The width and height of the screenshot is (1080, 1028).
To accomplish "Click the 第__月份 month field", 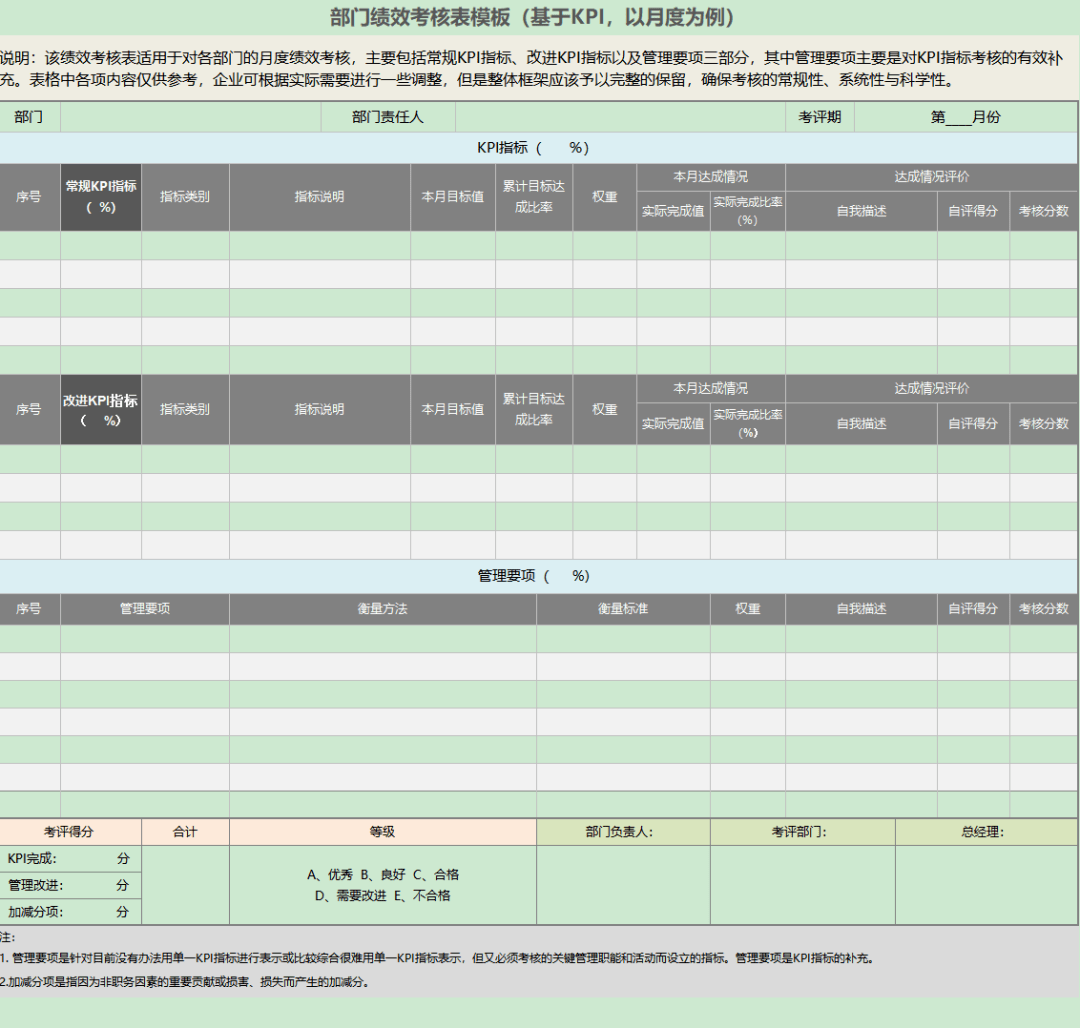I will pyautogui.click(x=965, y=117).
